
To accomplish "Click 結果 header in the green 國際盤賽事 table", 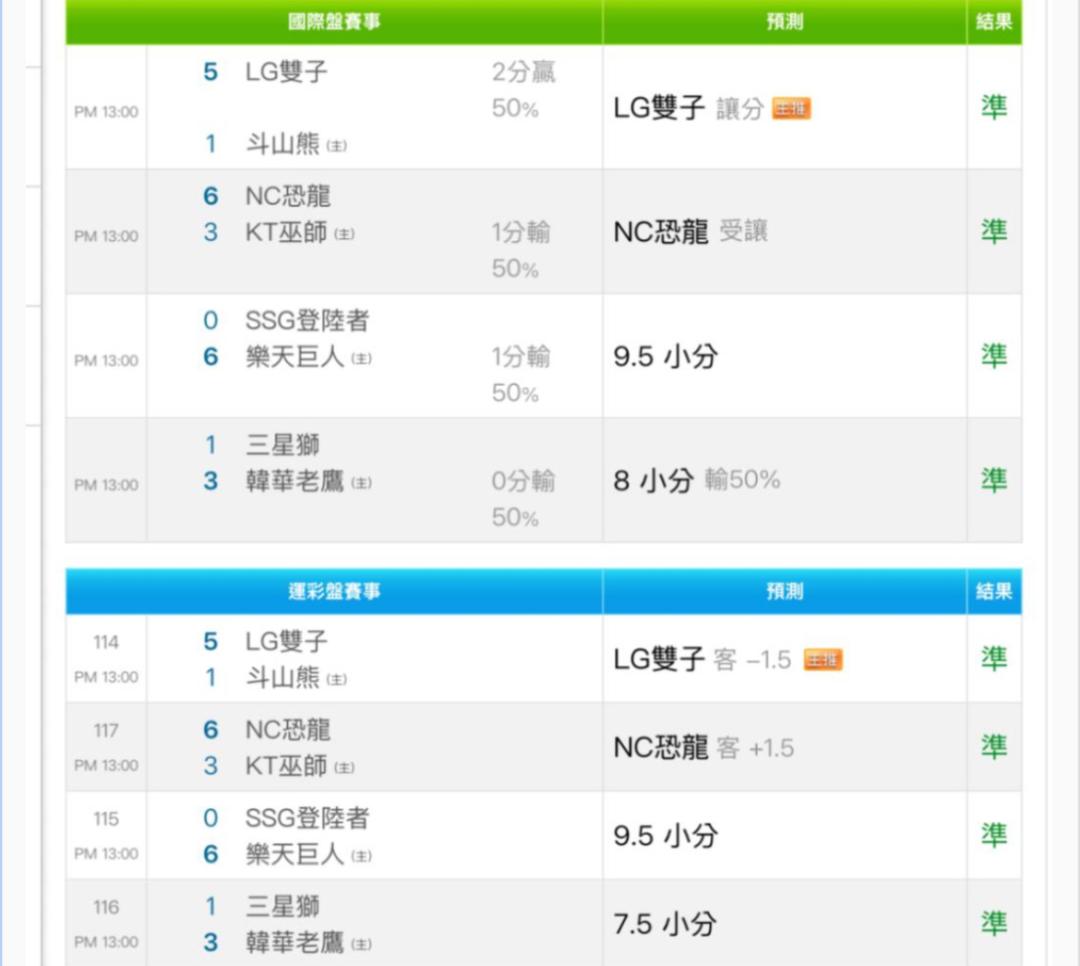I will coord(994,21).
